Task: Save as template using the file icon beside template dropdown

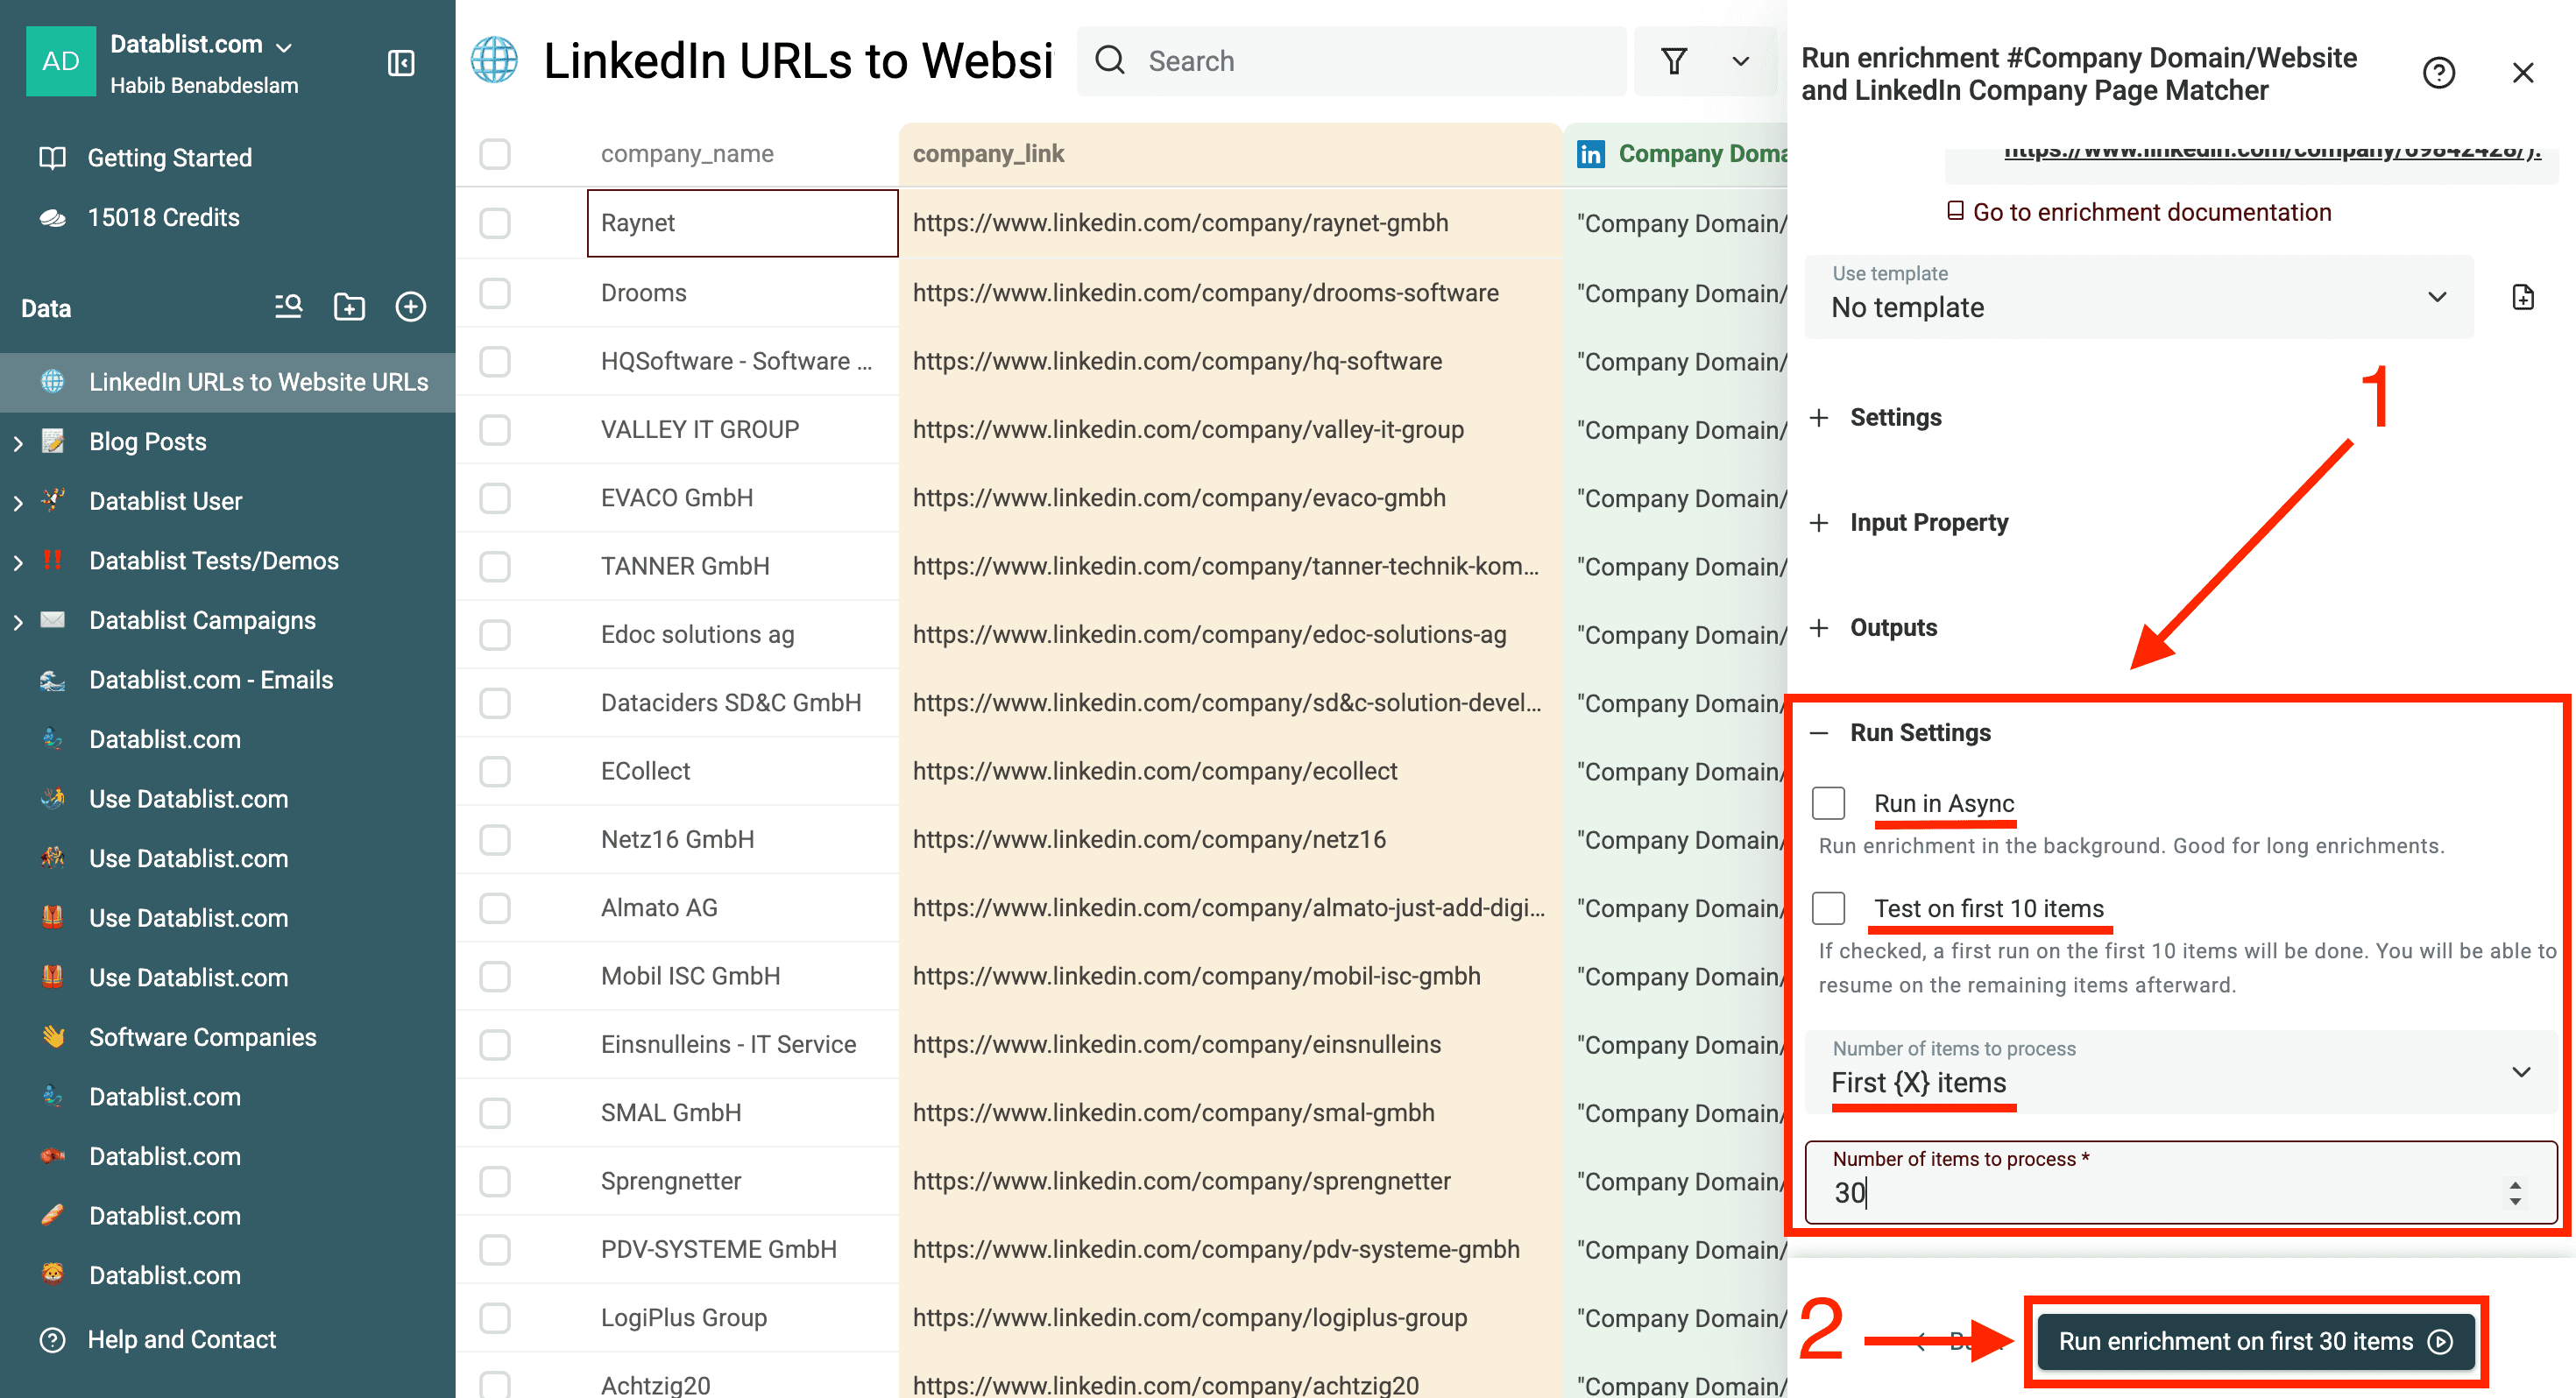Action: (2525, 296)
